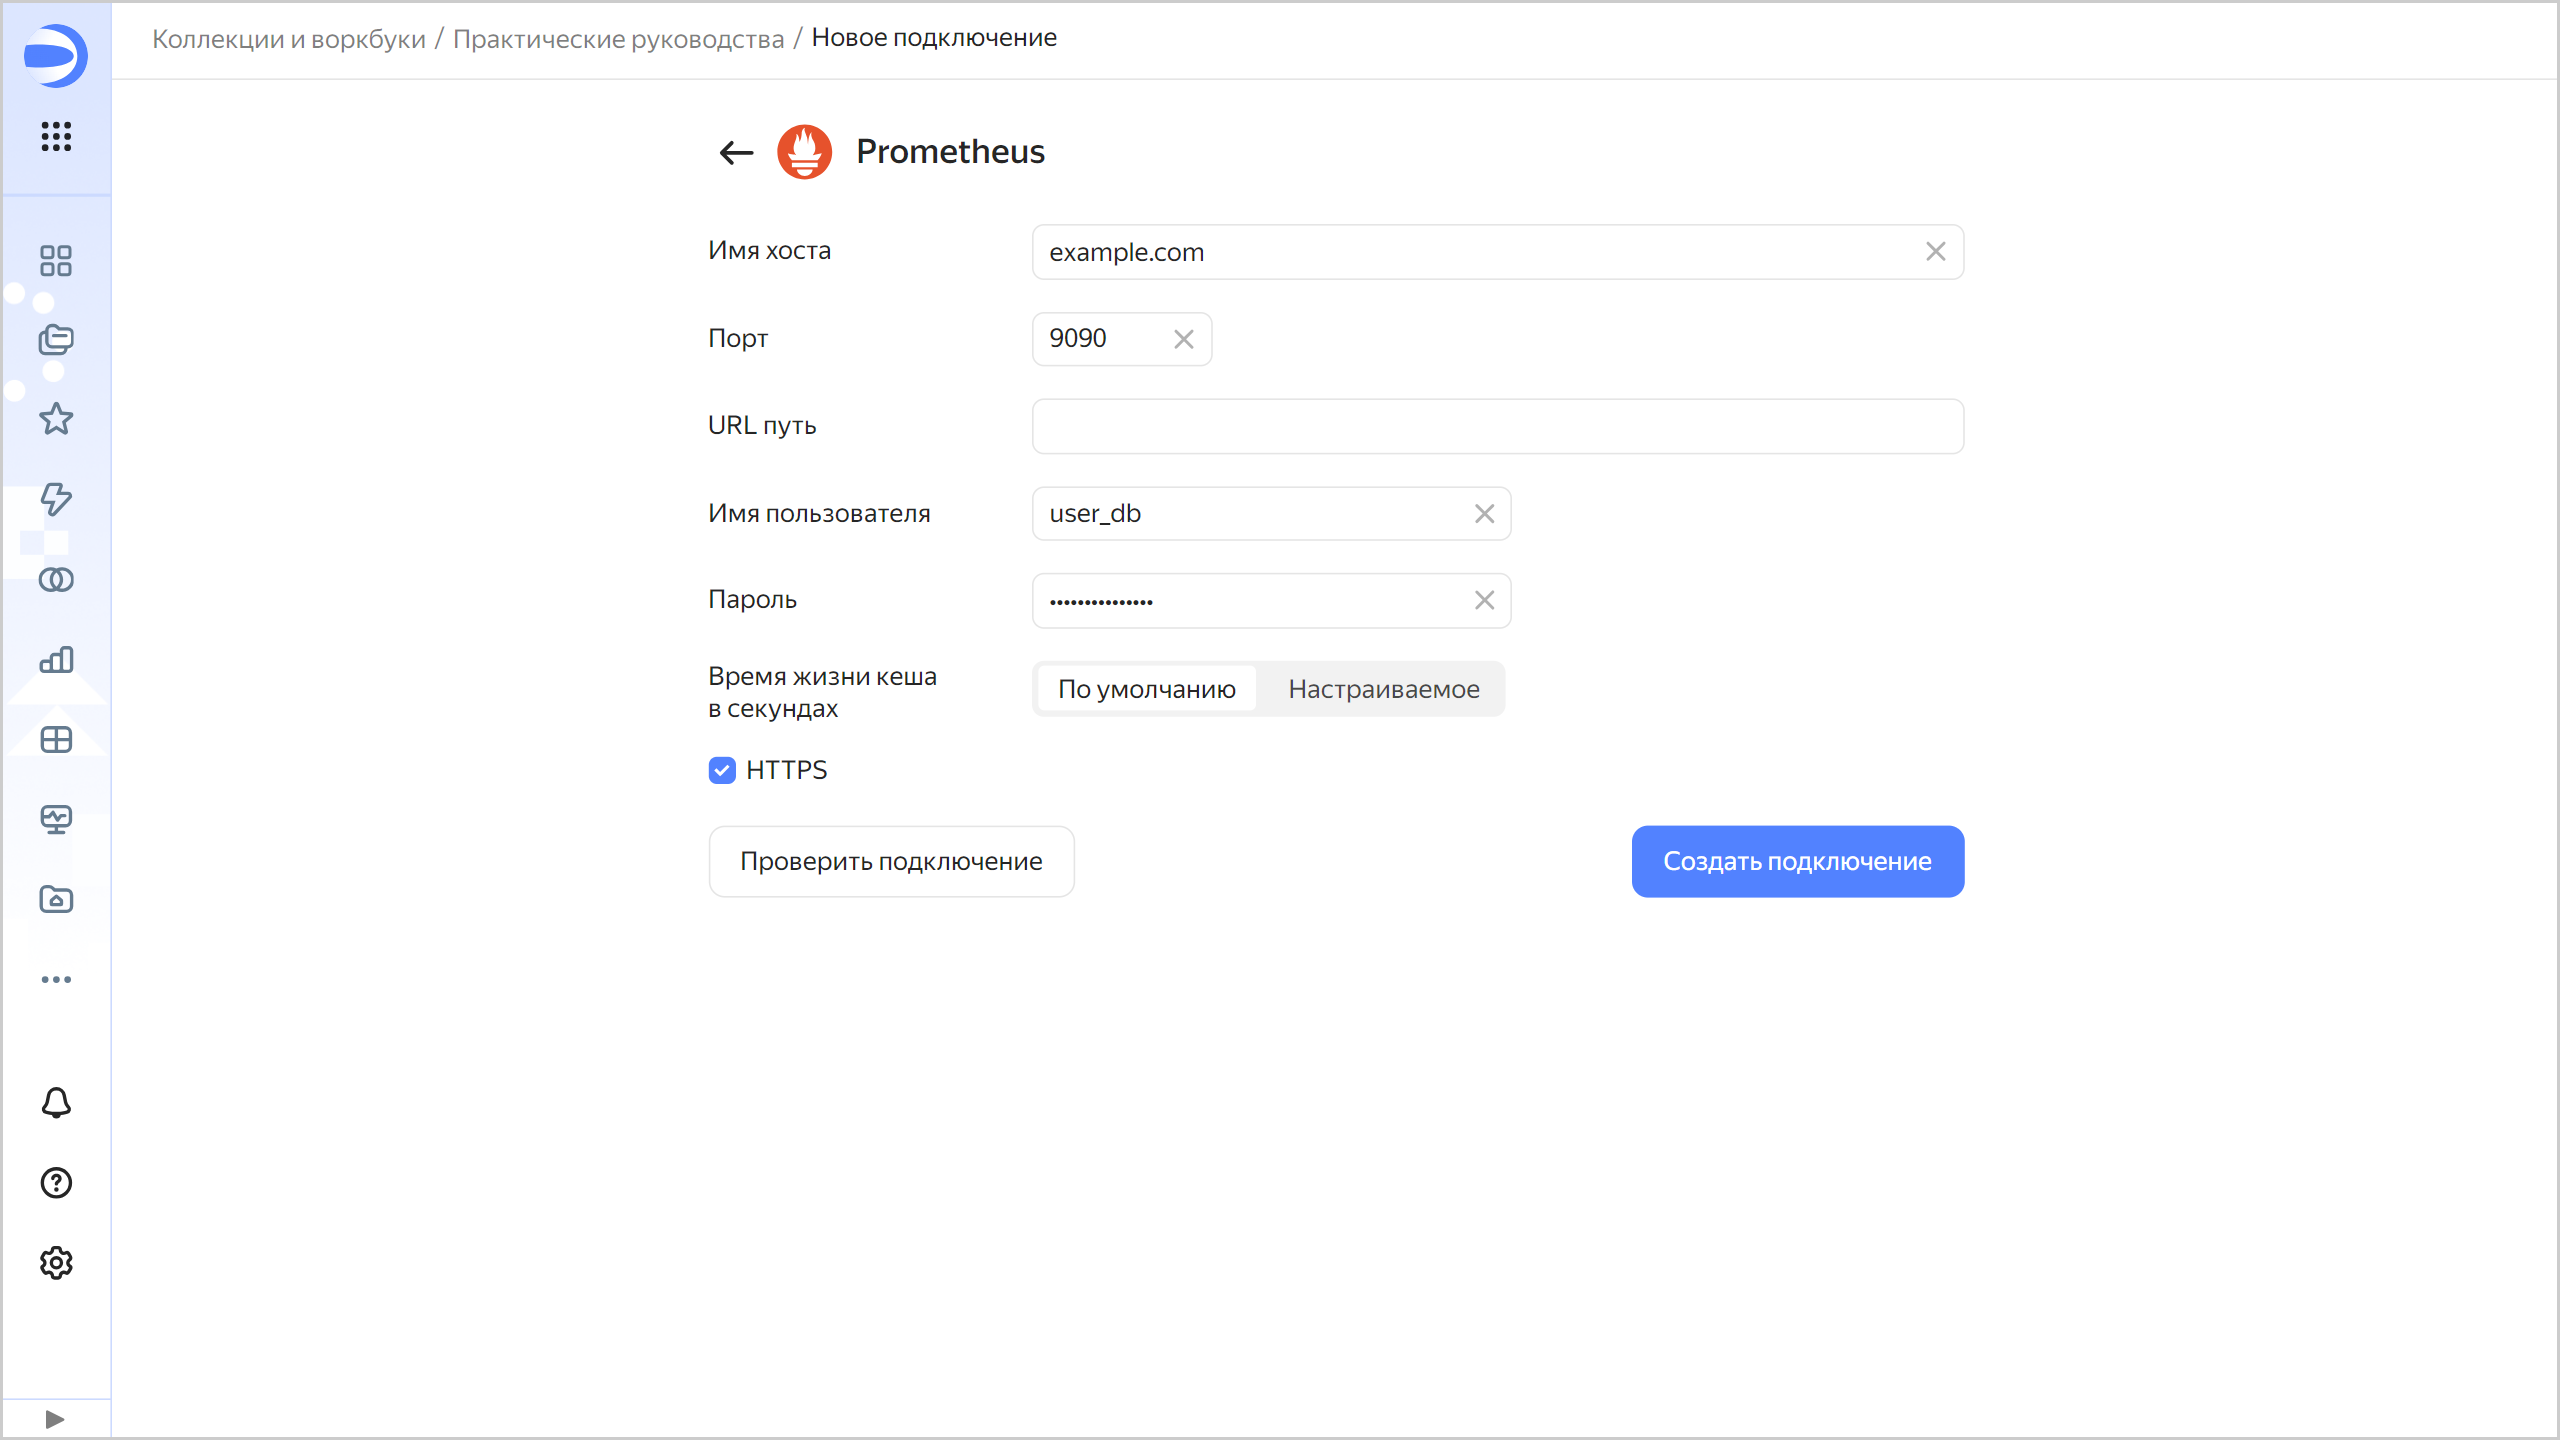
Task: Open favorites star in sidebar
Action: (x=56, y=419)
